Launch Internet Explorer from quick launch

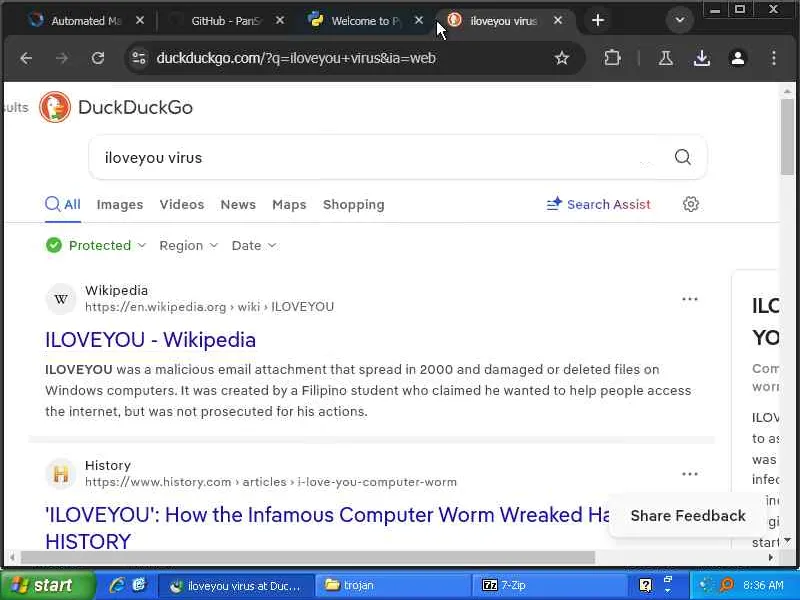[117, 585]
